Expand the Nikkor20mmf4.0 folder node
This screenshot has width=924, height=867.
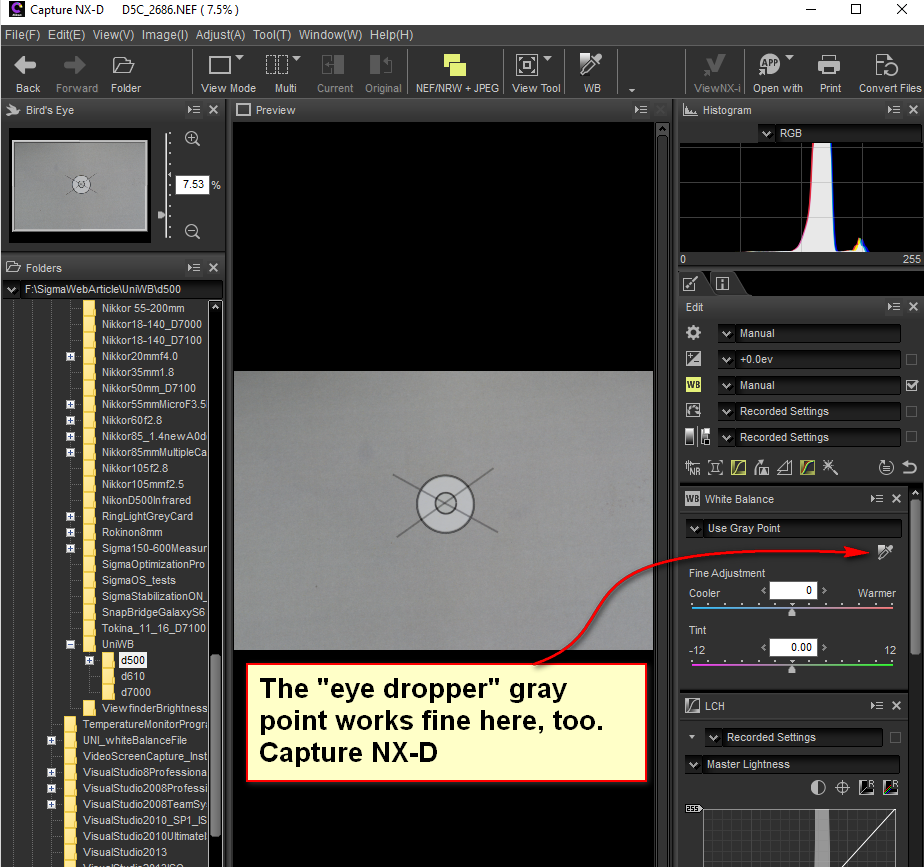point(70,357)
